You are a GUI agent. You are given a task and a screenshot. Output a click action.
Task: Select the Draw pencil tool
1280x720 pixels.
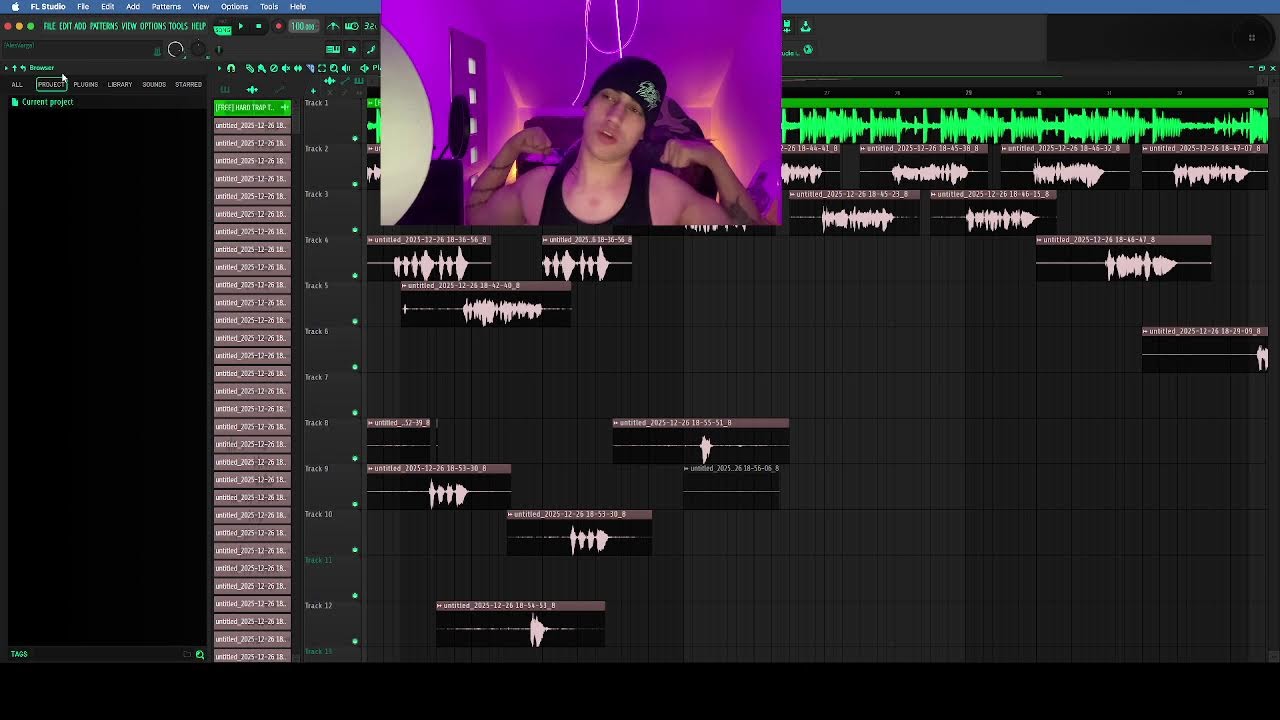pos(250,68)
